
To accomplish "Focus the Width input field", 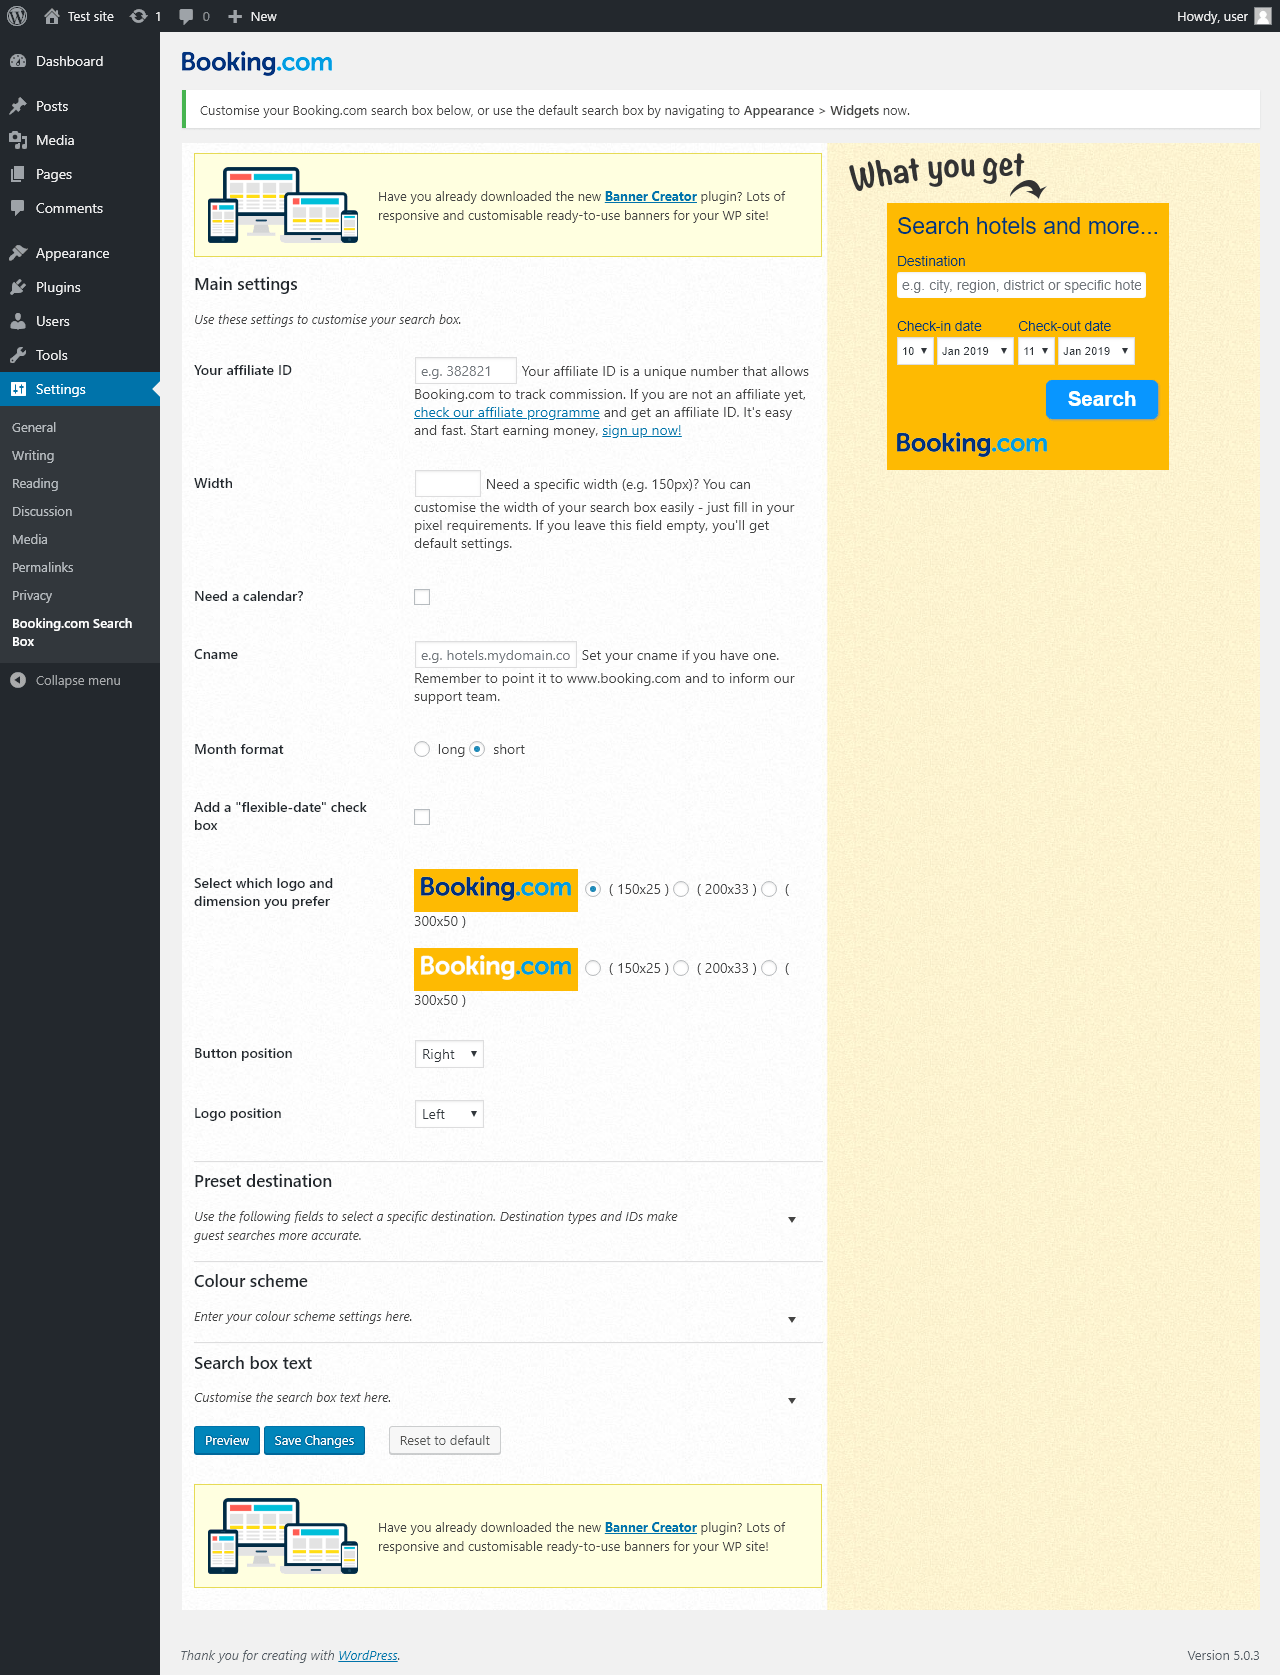I will pos(448,484).
